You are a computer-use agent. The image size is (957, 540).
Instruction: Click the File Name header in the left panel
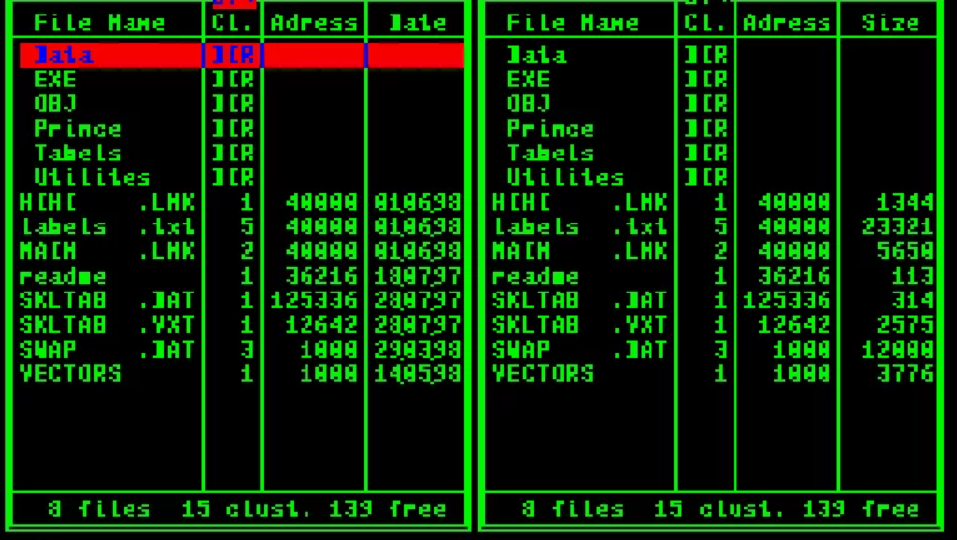pyautogui.click(x=99, y=23)
